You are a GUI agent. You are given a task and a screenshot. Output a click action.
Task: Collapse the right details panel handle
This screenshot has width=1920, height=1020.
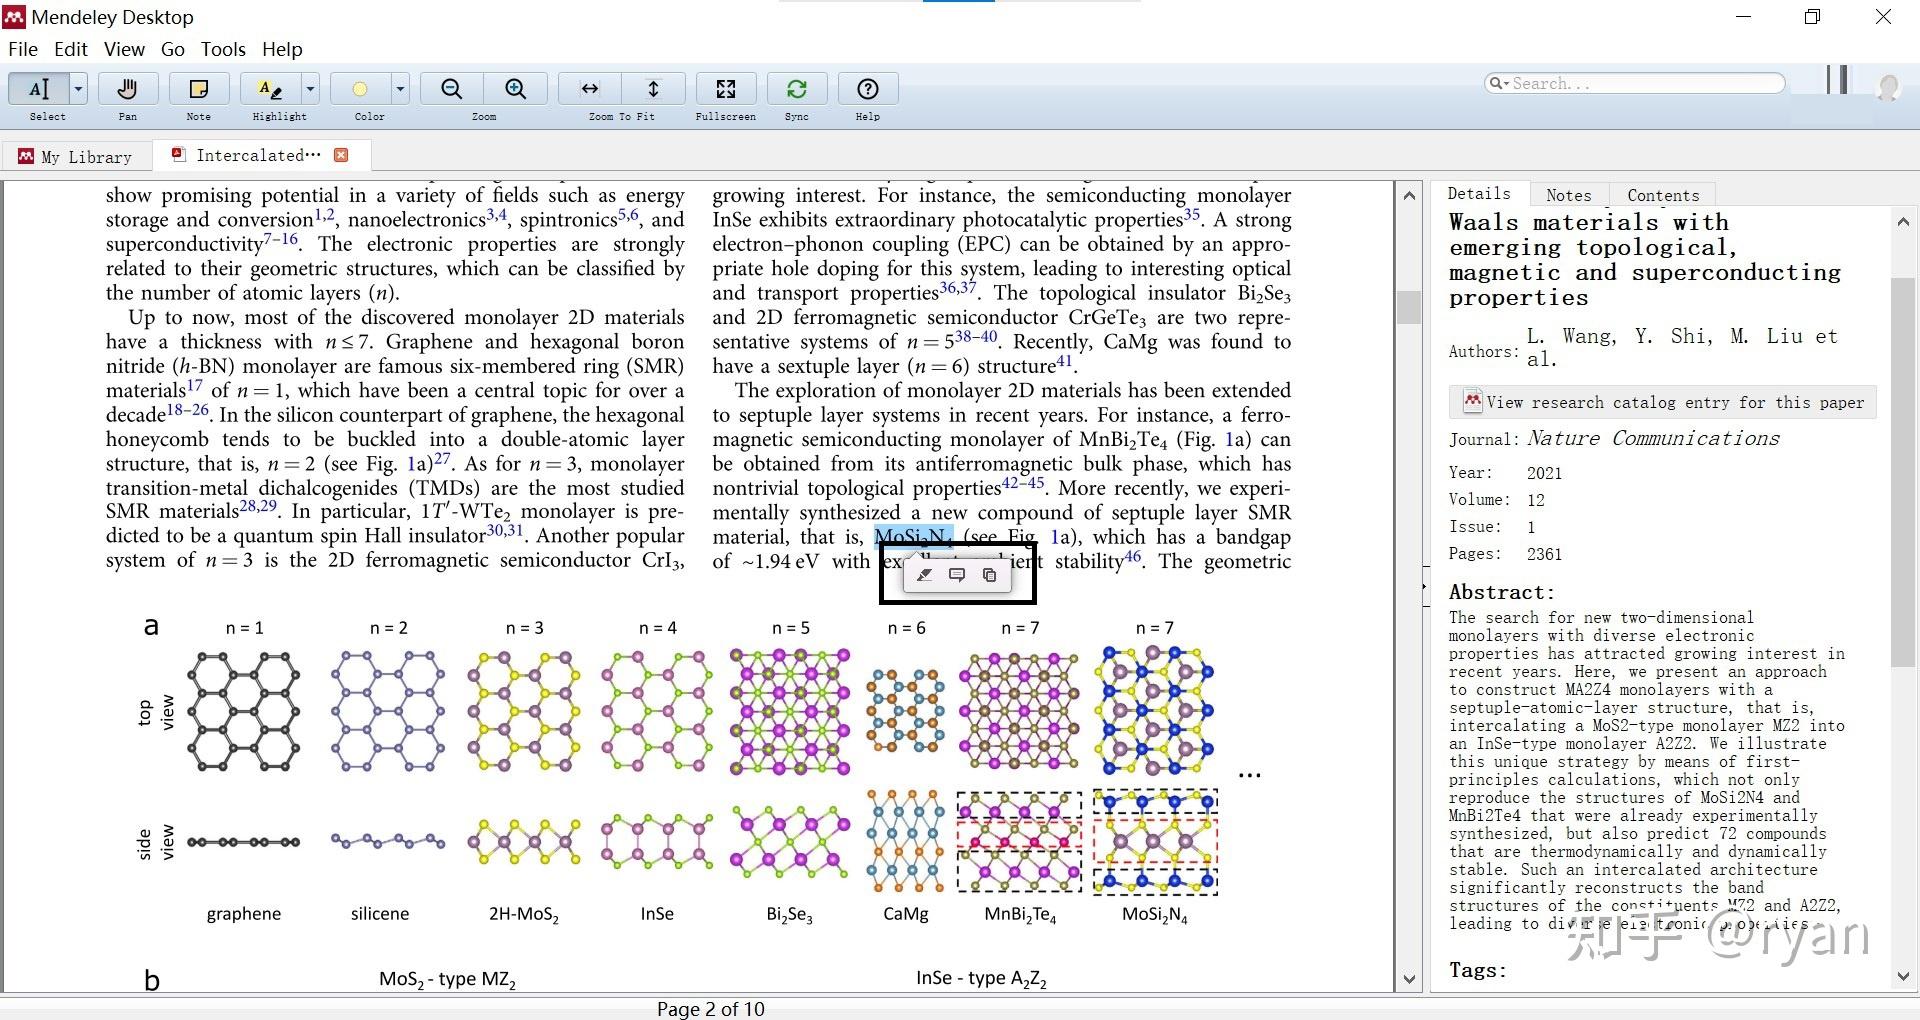(x=1425, y=587)
